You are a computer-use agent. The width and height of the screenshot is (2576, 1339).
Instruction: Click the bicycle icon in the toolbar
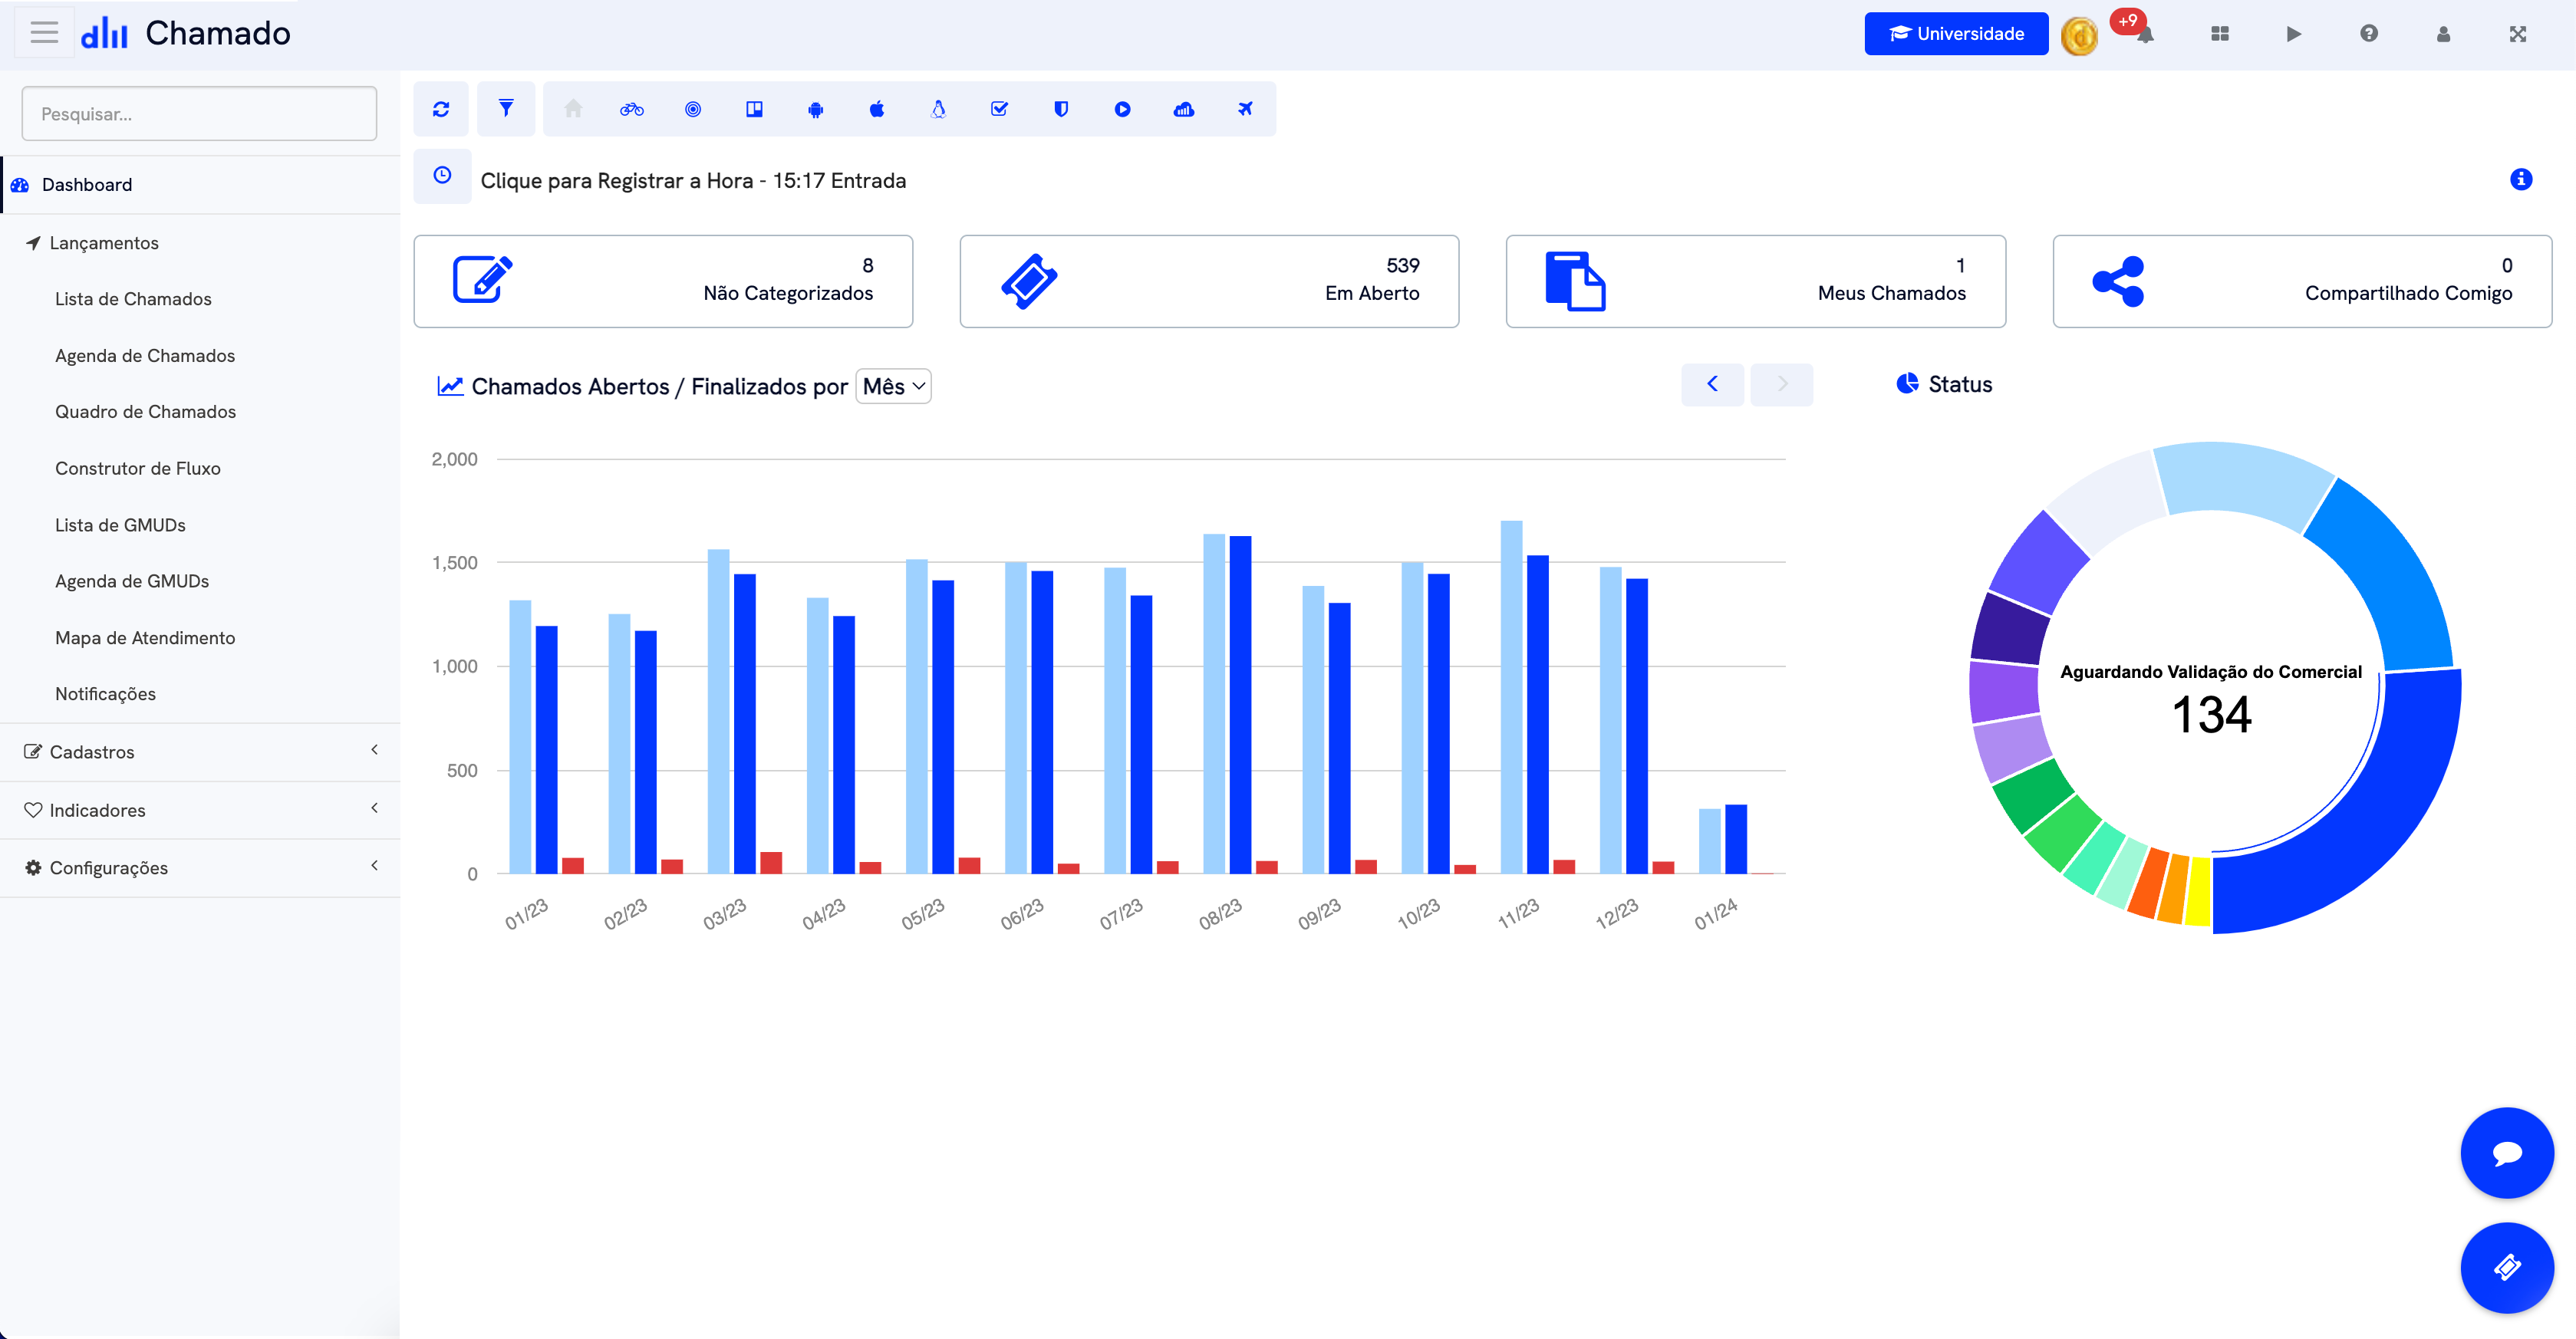pos(633,108)
